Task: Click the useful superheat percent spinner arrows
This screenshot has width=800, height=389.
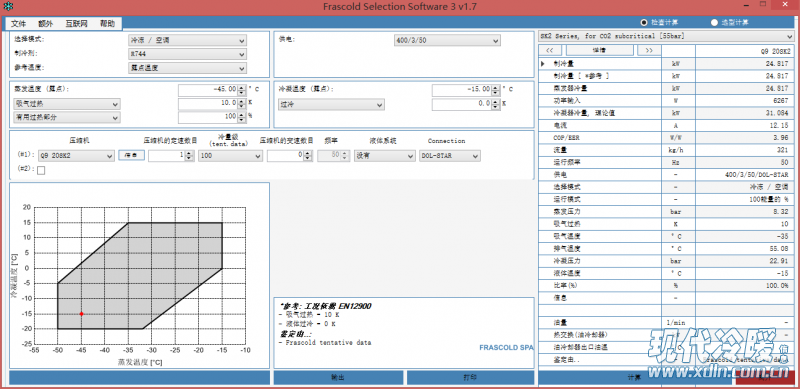Action: point(242,117)
